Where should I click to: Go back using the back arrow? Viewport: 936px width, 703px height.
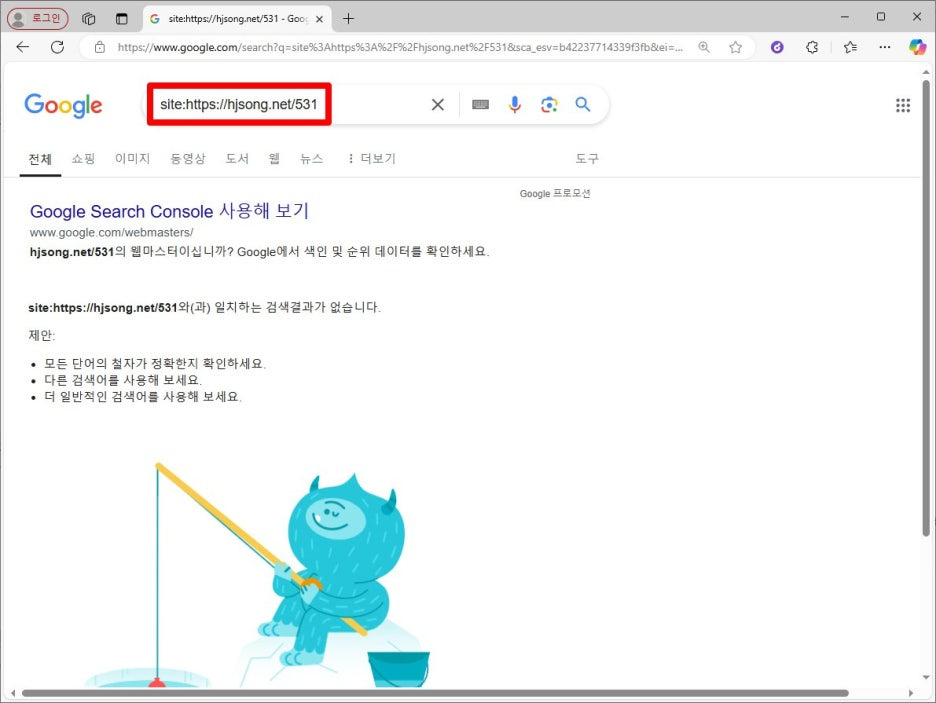point(23,47)
